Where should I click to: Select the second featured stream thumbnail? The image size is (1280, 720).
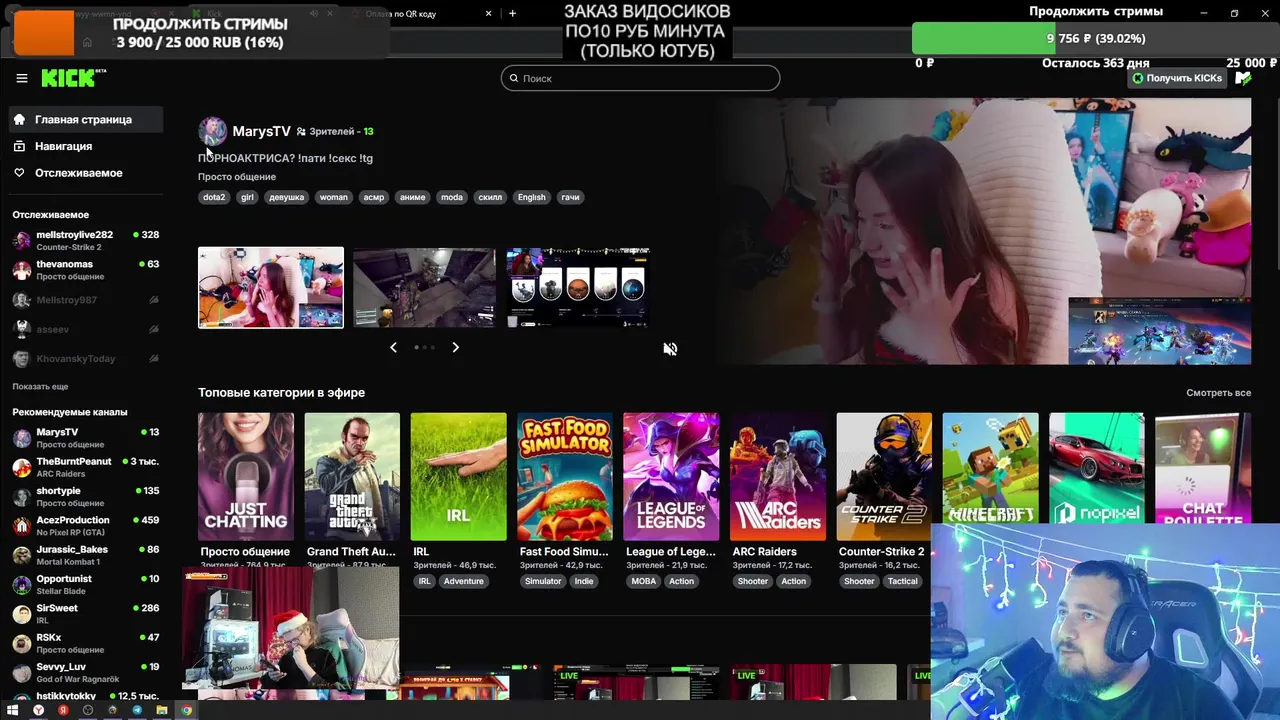424,287
